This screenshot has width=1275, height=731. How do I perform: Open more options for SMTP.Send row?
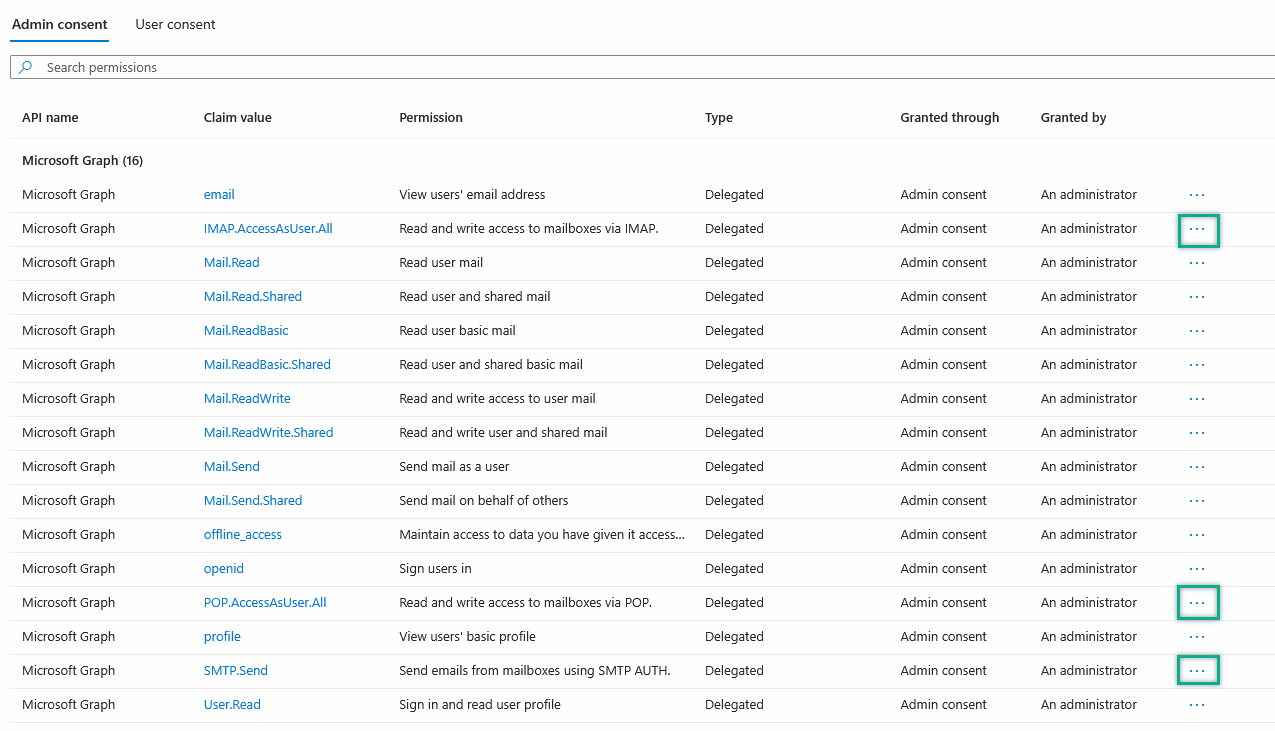(1197, 671)
